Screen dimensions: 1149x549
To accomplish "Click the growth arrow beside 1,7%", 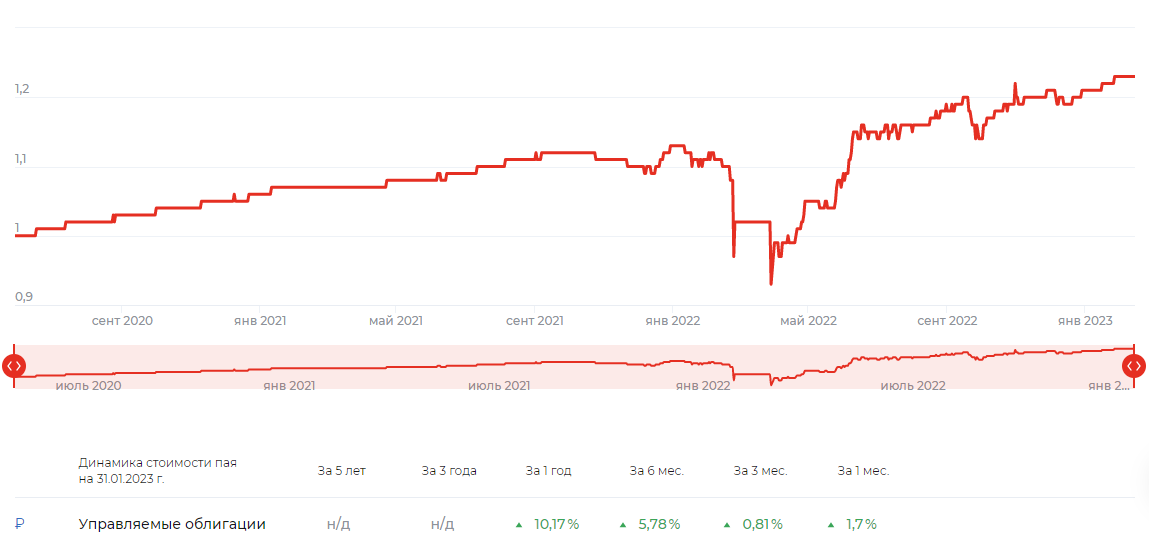I will tap(831, 524).
